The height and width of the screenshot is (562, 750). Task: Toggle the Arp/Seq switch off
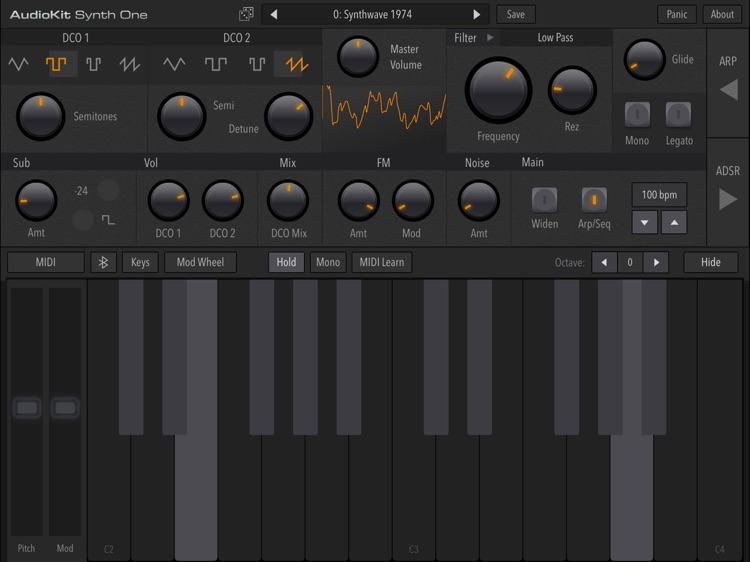[593, 199]
